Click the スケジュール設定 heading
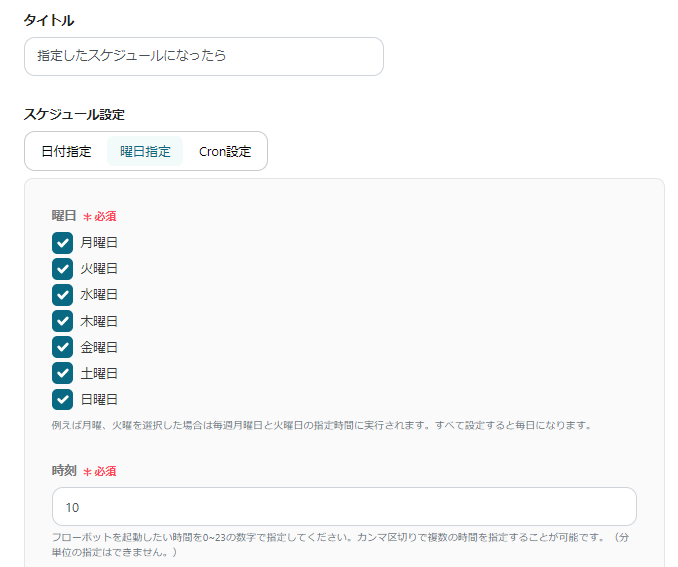This screenshot has height=567, width=678. [x=74, y=115]
